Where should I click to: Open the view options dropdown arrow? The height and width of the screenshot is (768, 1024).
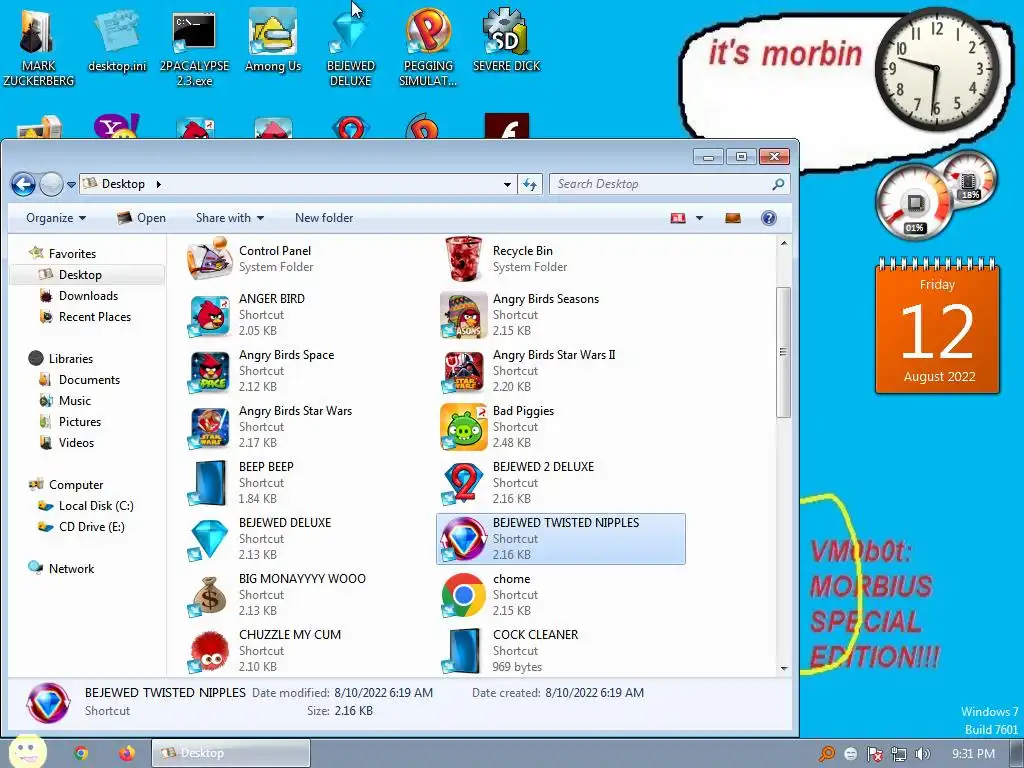(699, 218)
